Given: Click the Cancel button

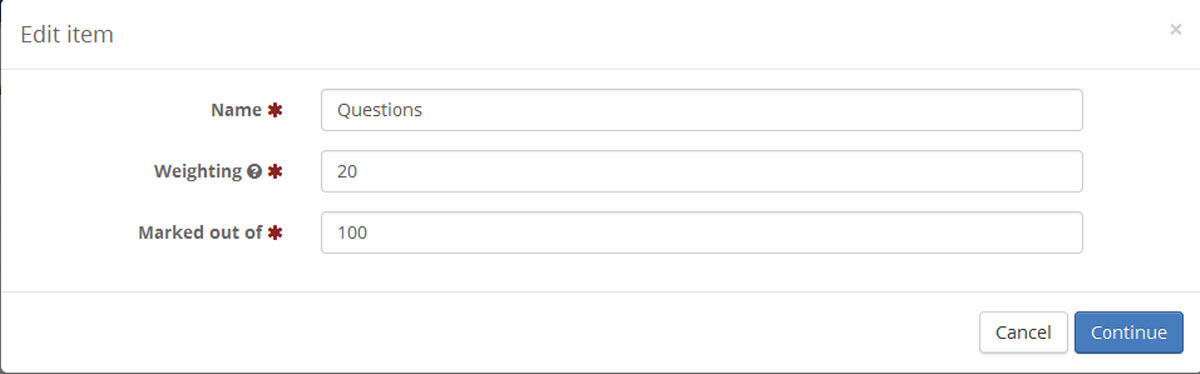Looking at the screenshot, I should click(x=1023, y=332).
